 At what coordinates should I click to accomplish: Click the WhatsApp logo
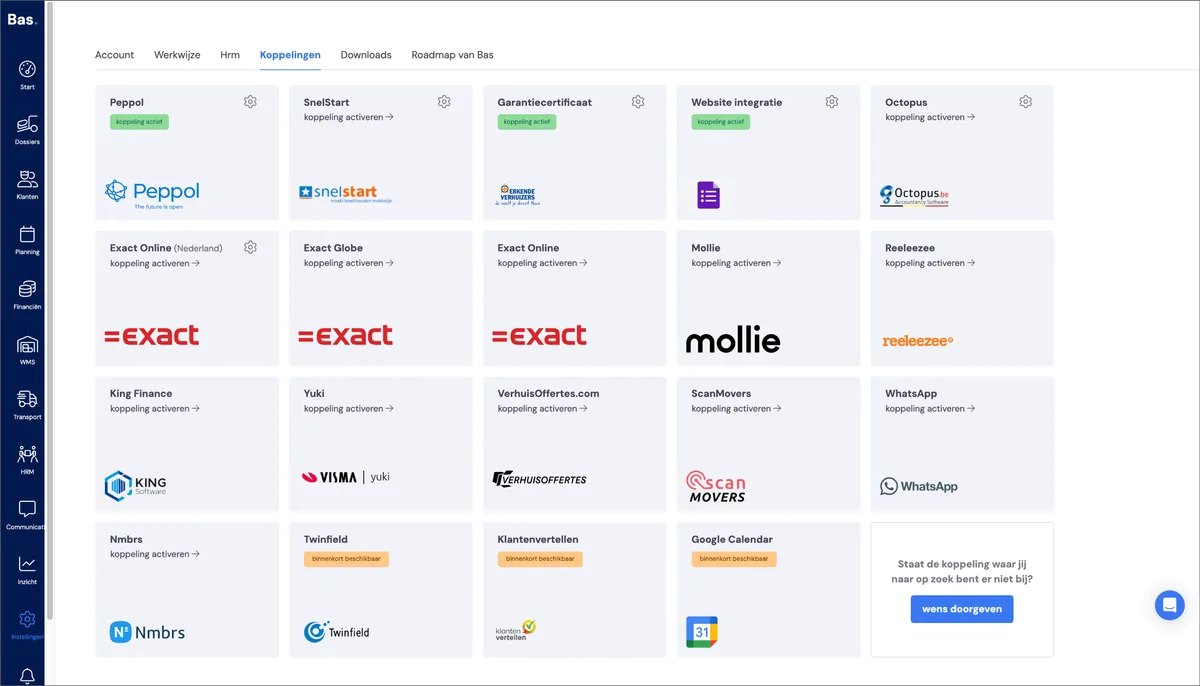(x=919, y=486)
